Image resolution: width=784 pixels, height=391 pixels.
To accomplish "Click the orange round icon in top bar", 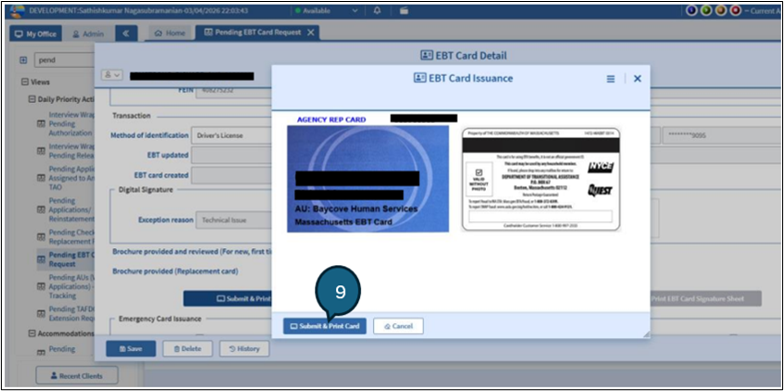I will tap(721, 10).
